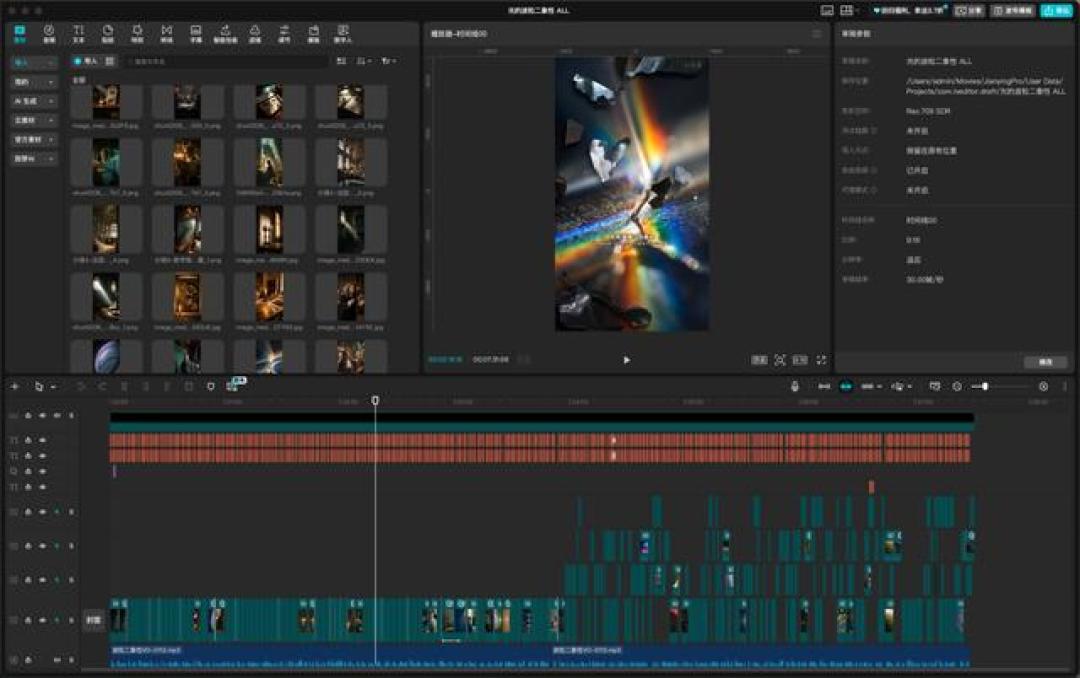Toggle the highlighted teal snapping button

click(x=846, y=387)
